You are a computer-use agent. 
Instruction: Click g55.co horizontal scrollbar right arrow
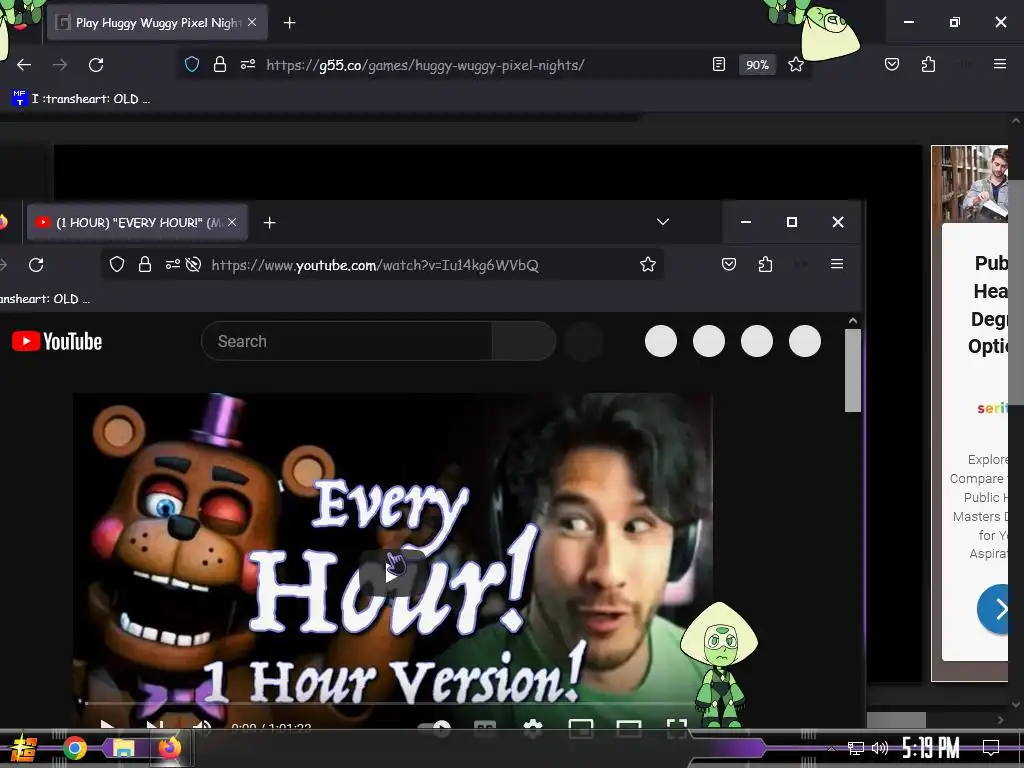[x=1000, y=720]
